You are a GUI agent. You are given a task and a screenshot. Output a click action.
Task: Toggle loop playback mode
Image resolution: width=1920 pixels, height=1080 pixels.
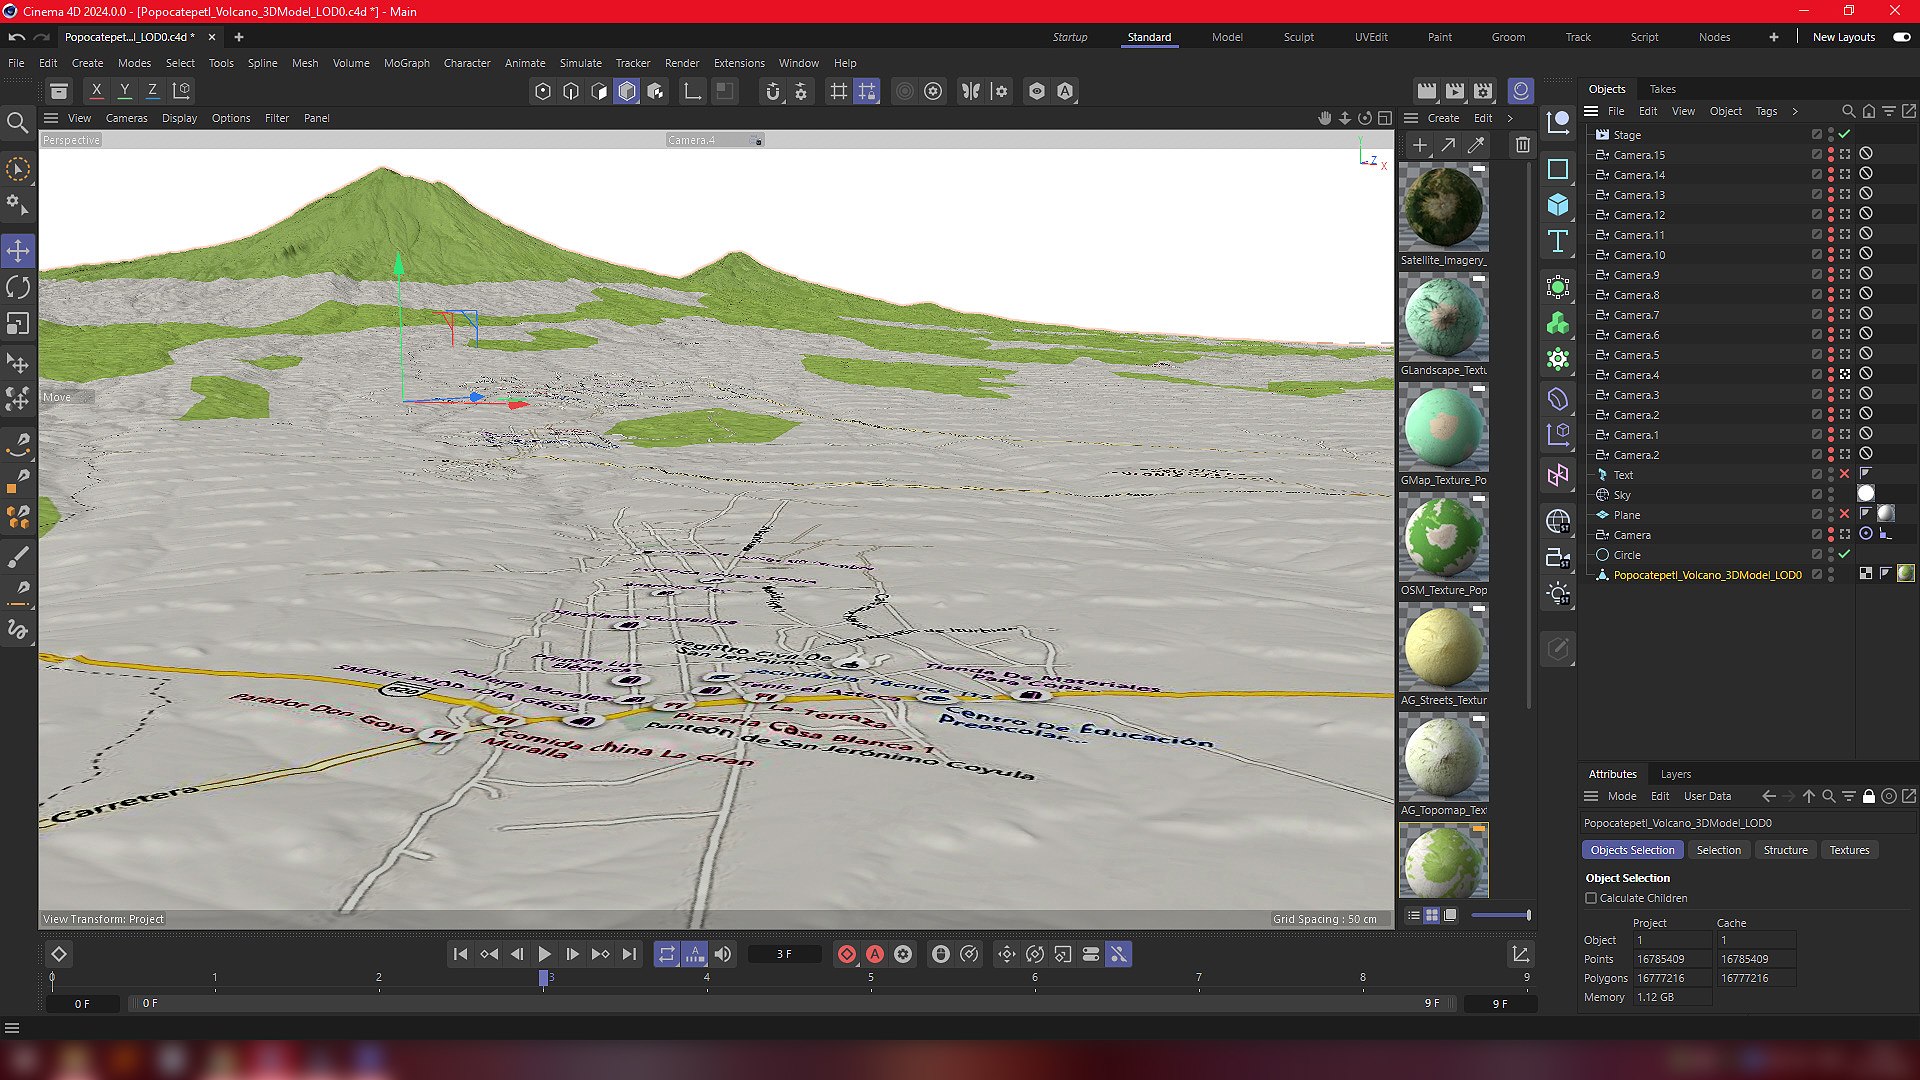[667, 954]
